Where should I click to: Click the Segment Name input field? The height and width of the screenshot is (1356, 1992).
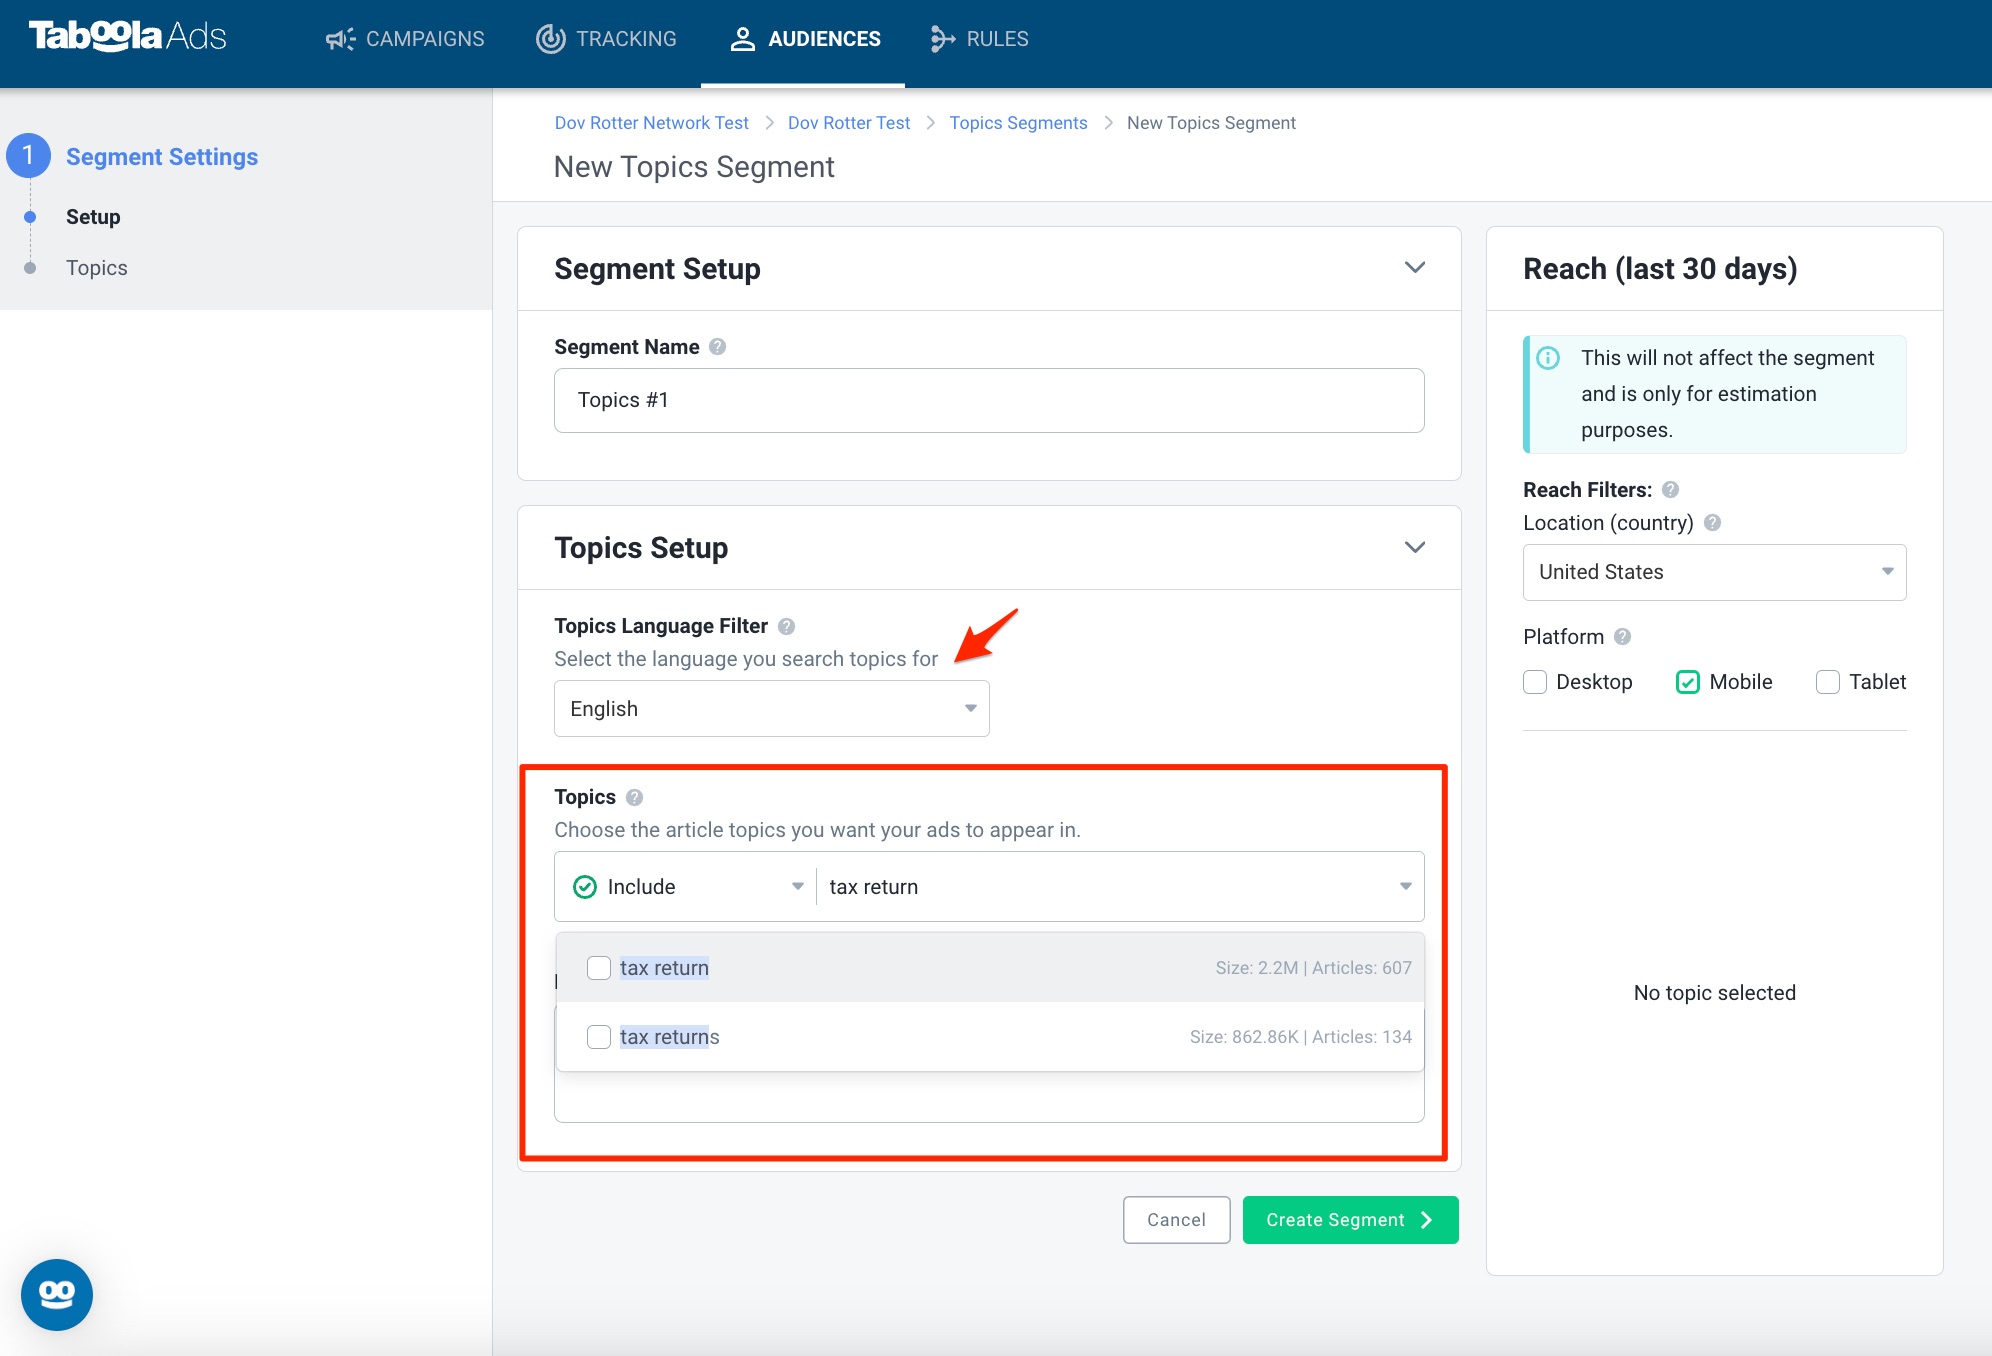tap(989, 400)
